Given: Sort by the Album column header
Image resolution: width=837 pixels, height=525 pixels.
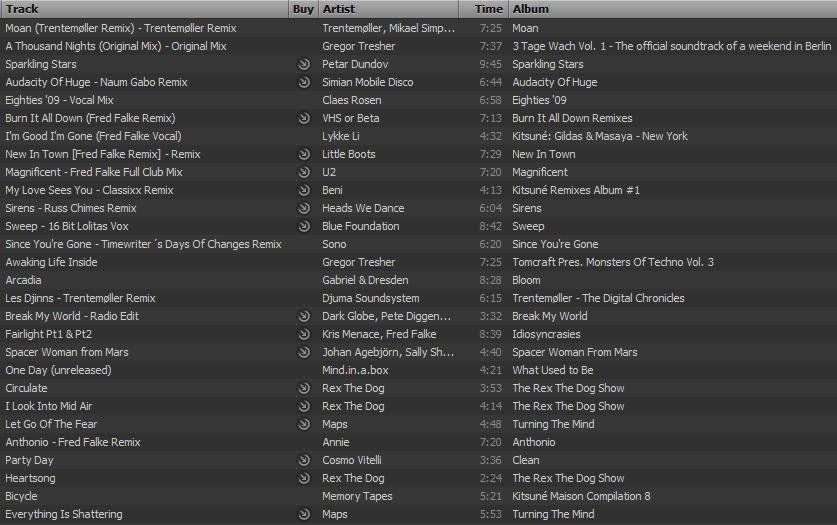Looking at the screenshot, I should coord(670,9).
